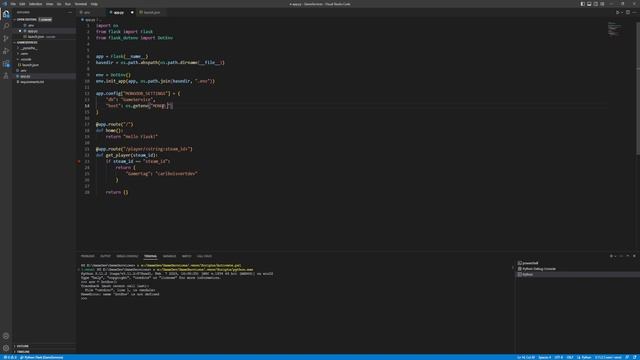This screenshot has width=640, height=360.
Task: Select the Terminal panel tab
Action: point(150,256)
